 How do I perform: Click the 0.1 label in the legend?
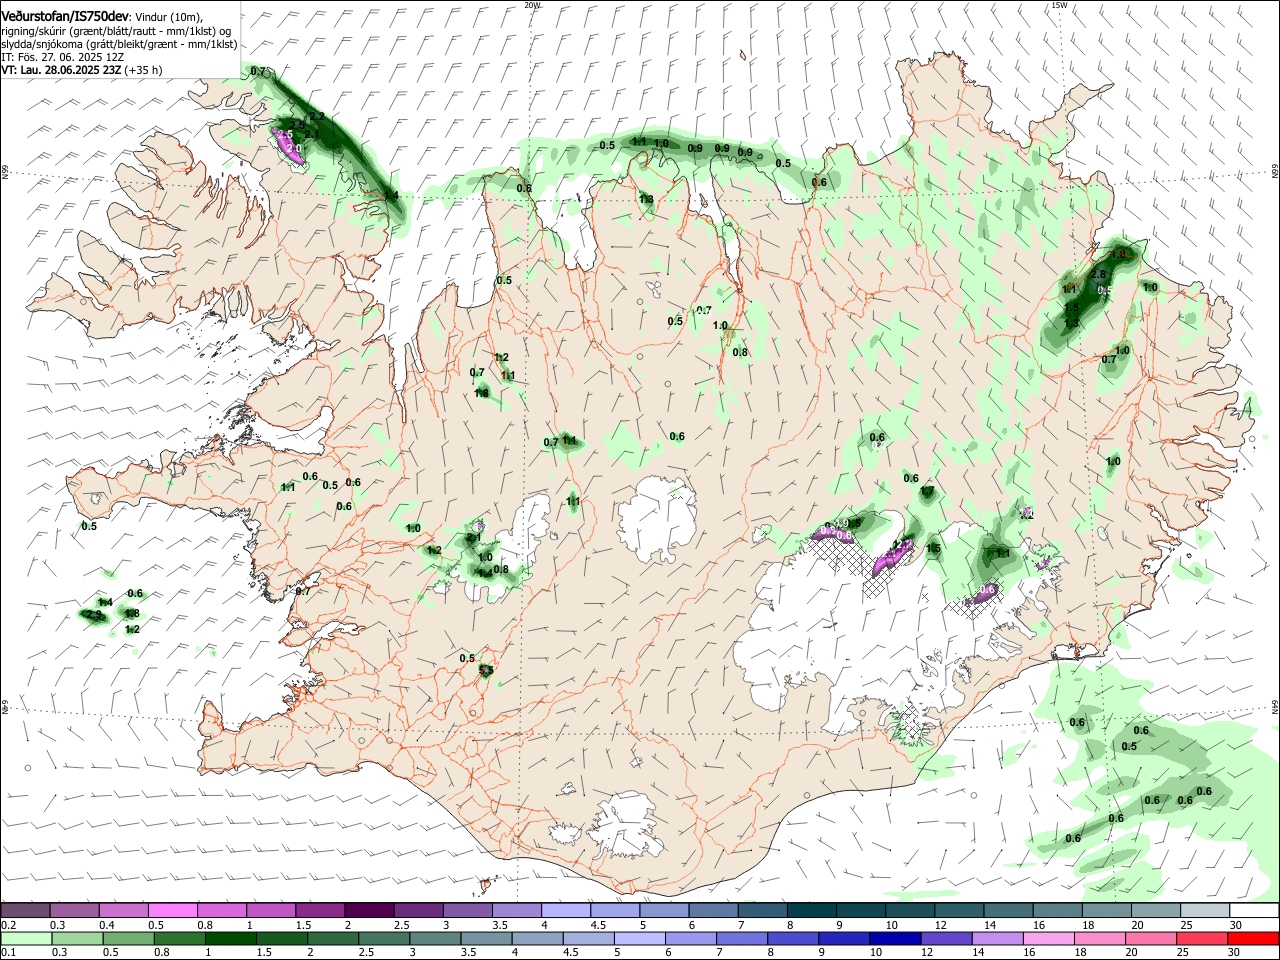pos(8,953)
